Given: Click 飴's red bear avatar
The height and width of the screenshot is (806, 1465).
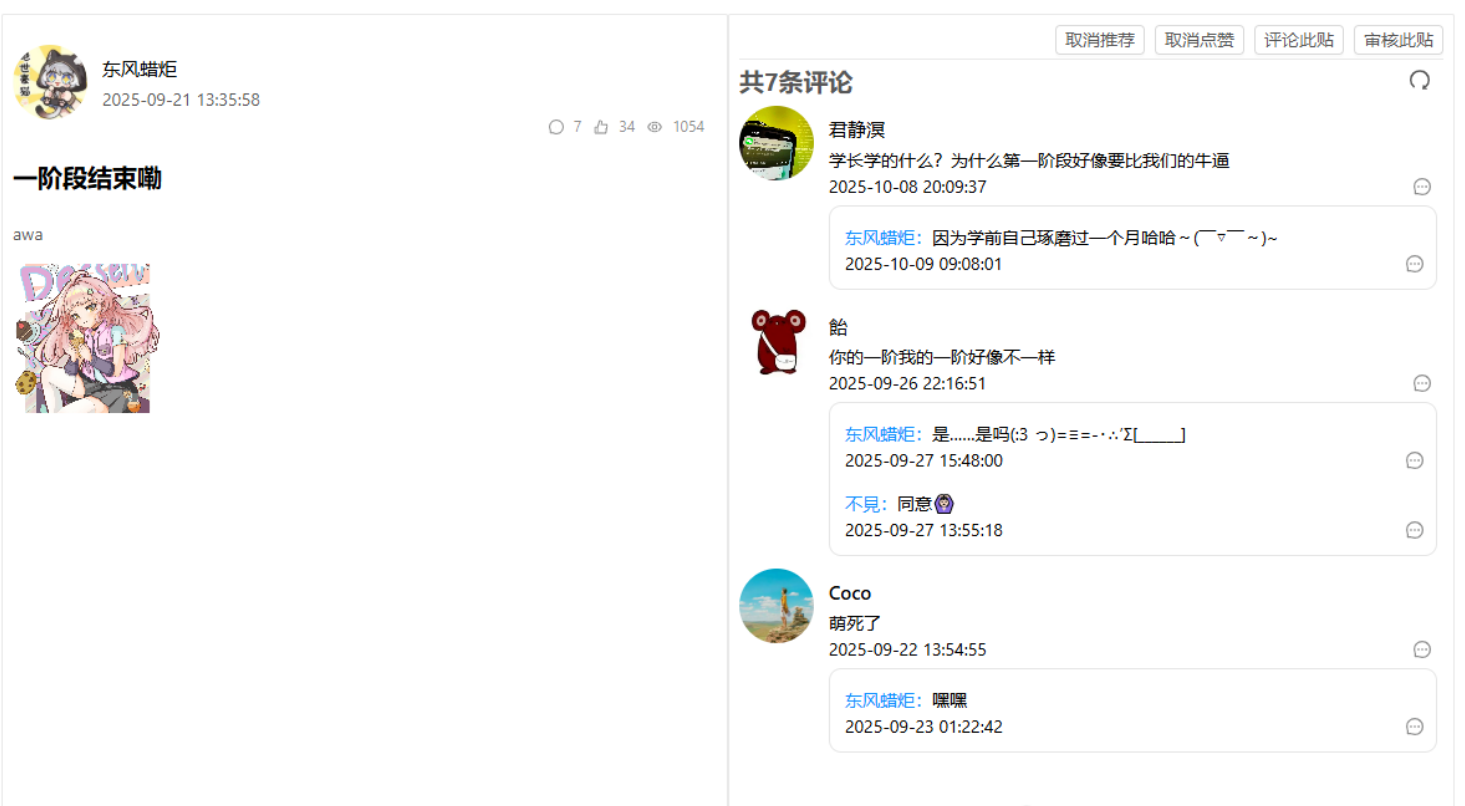Looking at the screenshot, I should pyautogui.click(x=776, y=341).
